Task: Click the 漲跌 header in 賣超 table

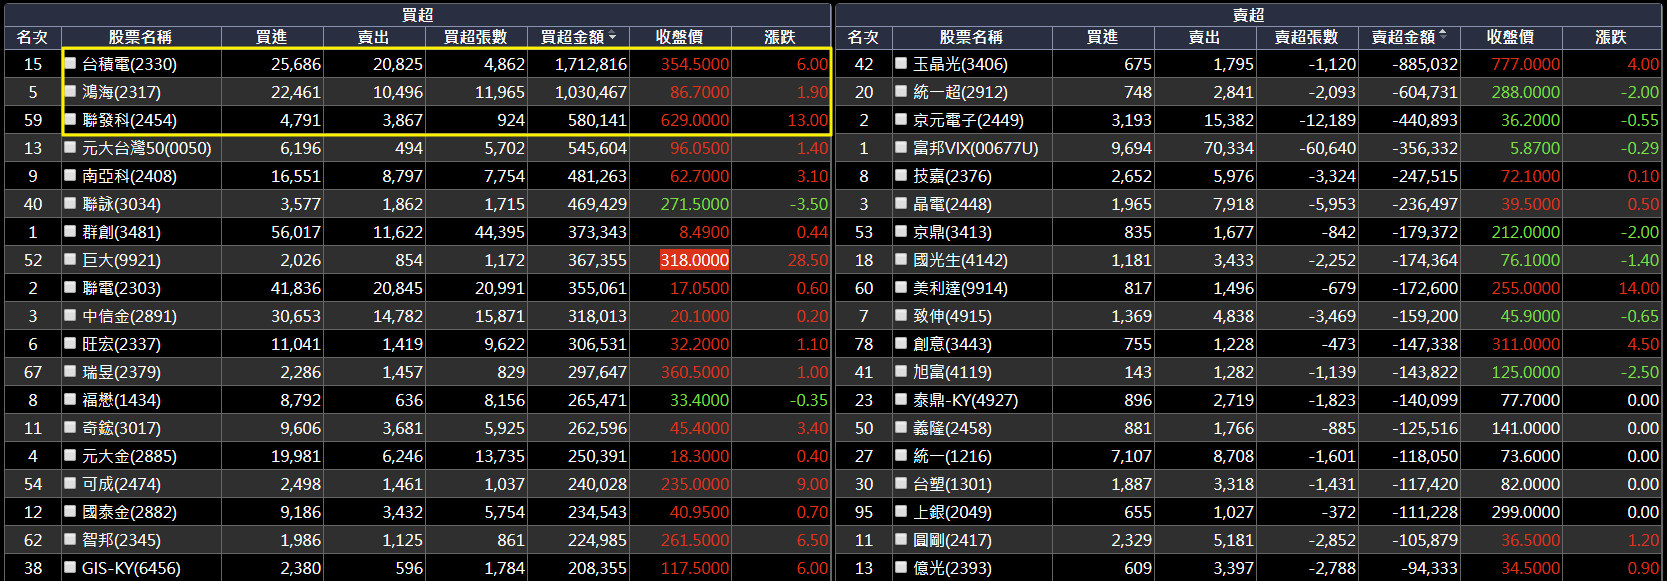Action: click(1611, 37)
